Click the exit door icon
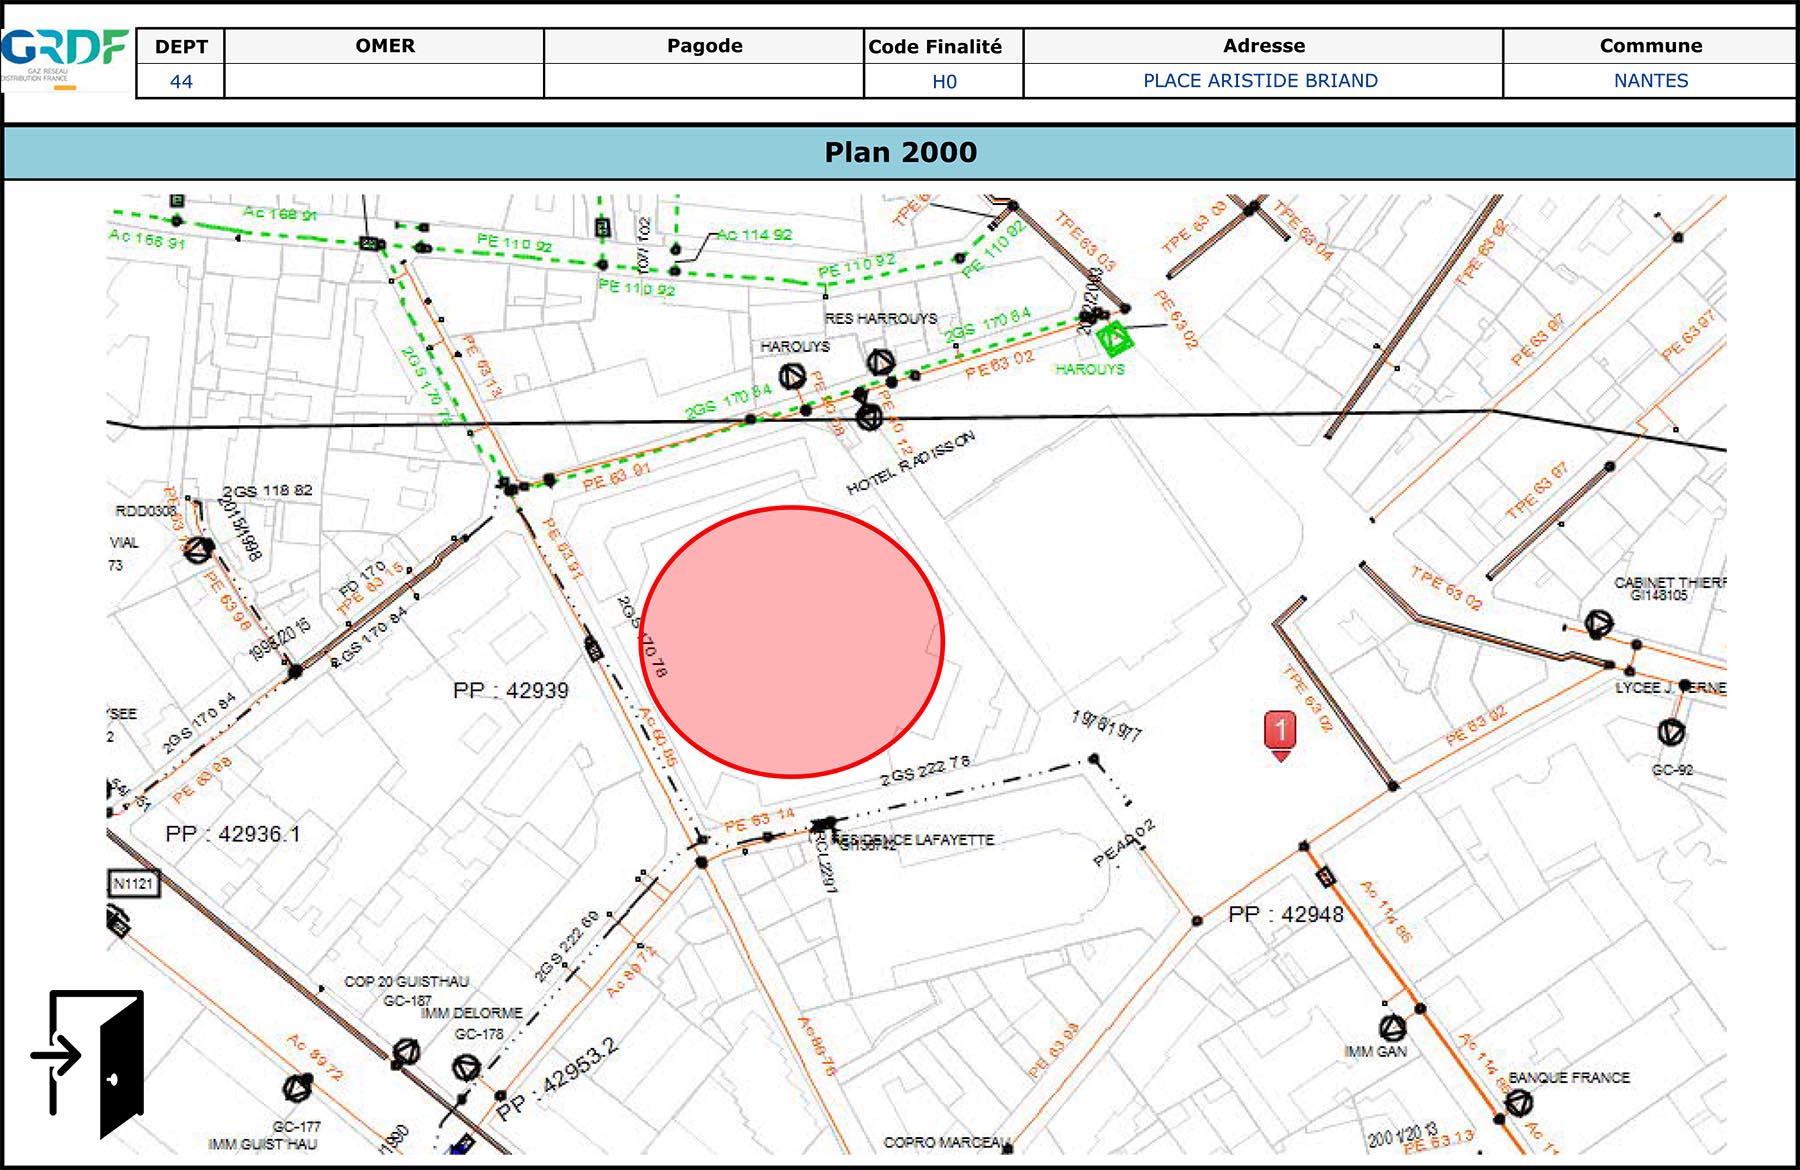 [97, 1062]
